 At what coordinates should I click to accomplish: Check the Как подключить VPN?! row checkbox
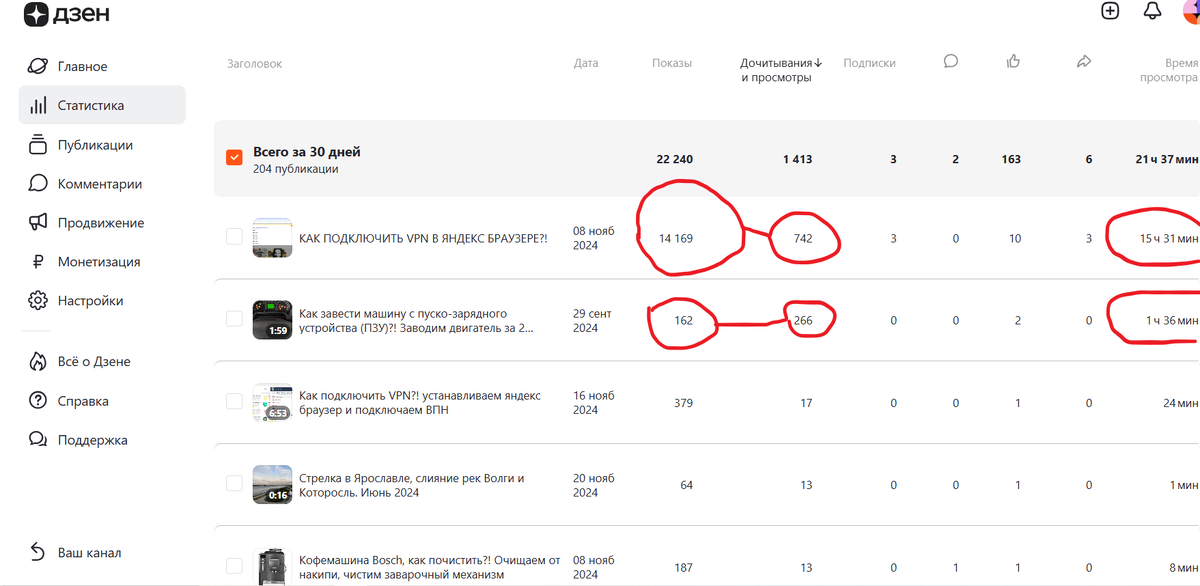[x=234, y=402]
